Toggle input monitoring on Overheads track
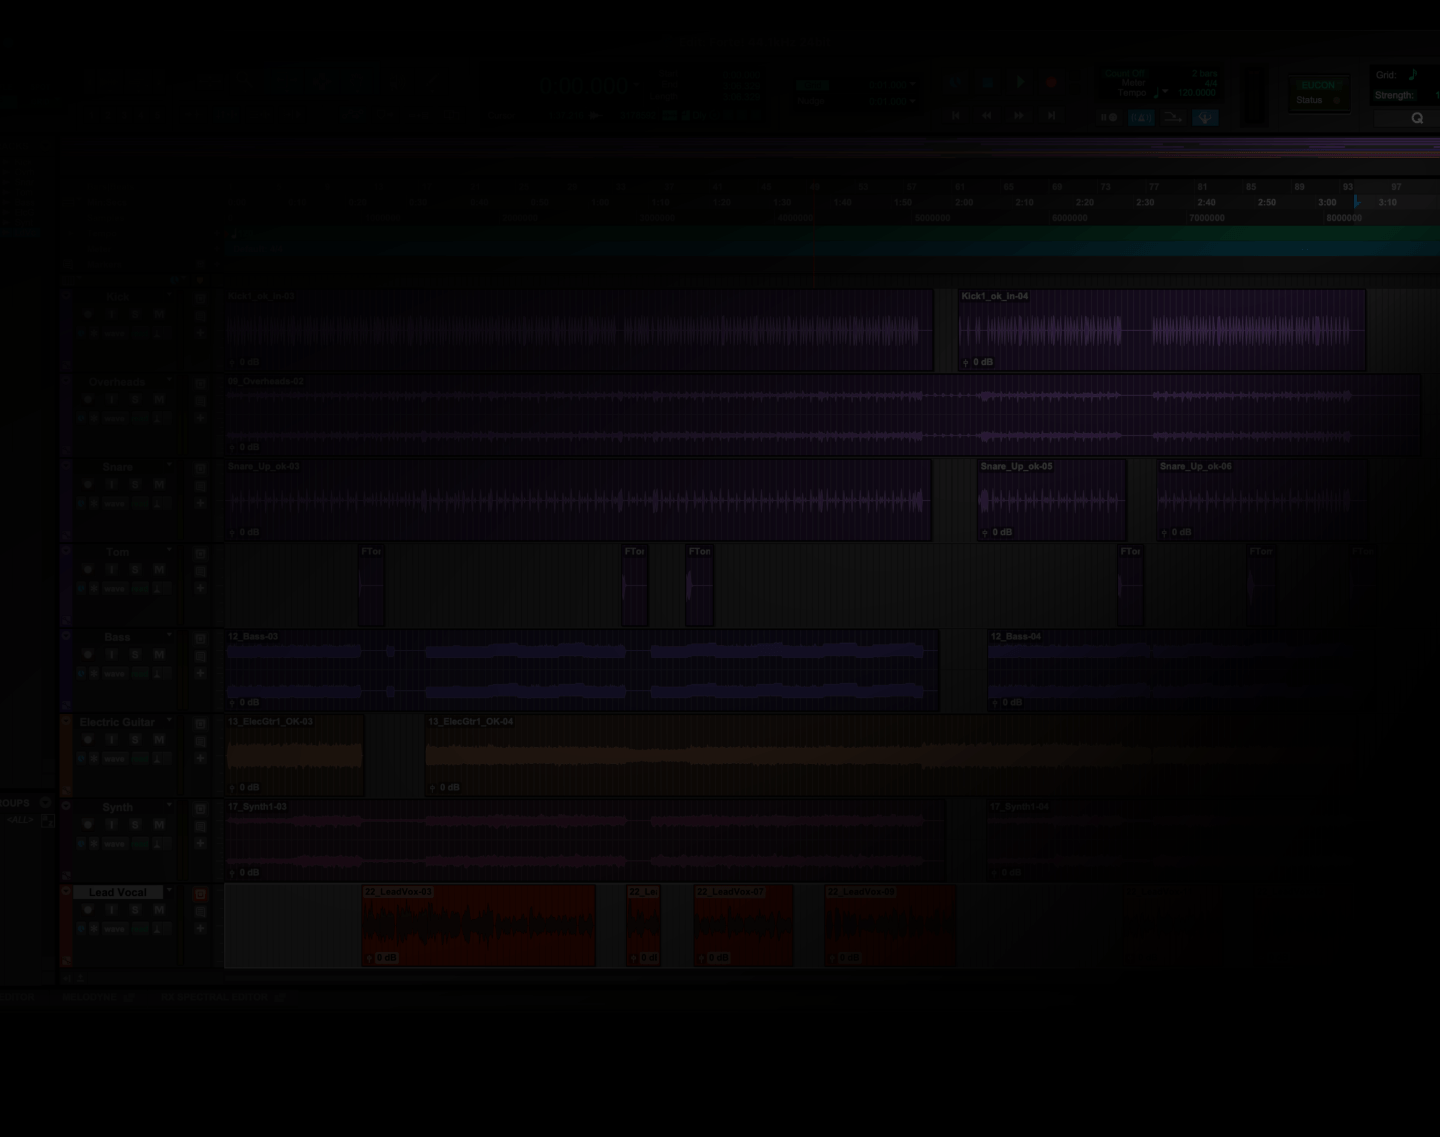Screen dimensions: 1440x1137 112,399
